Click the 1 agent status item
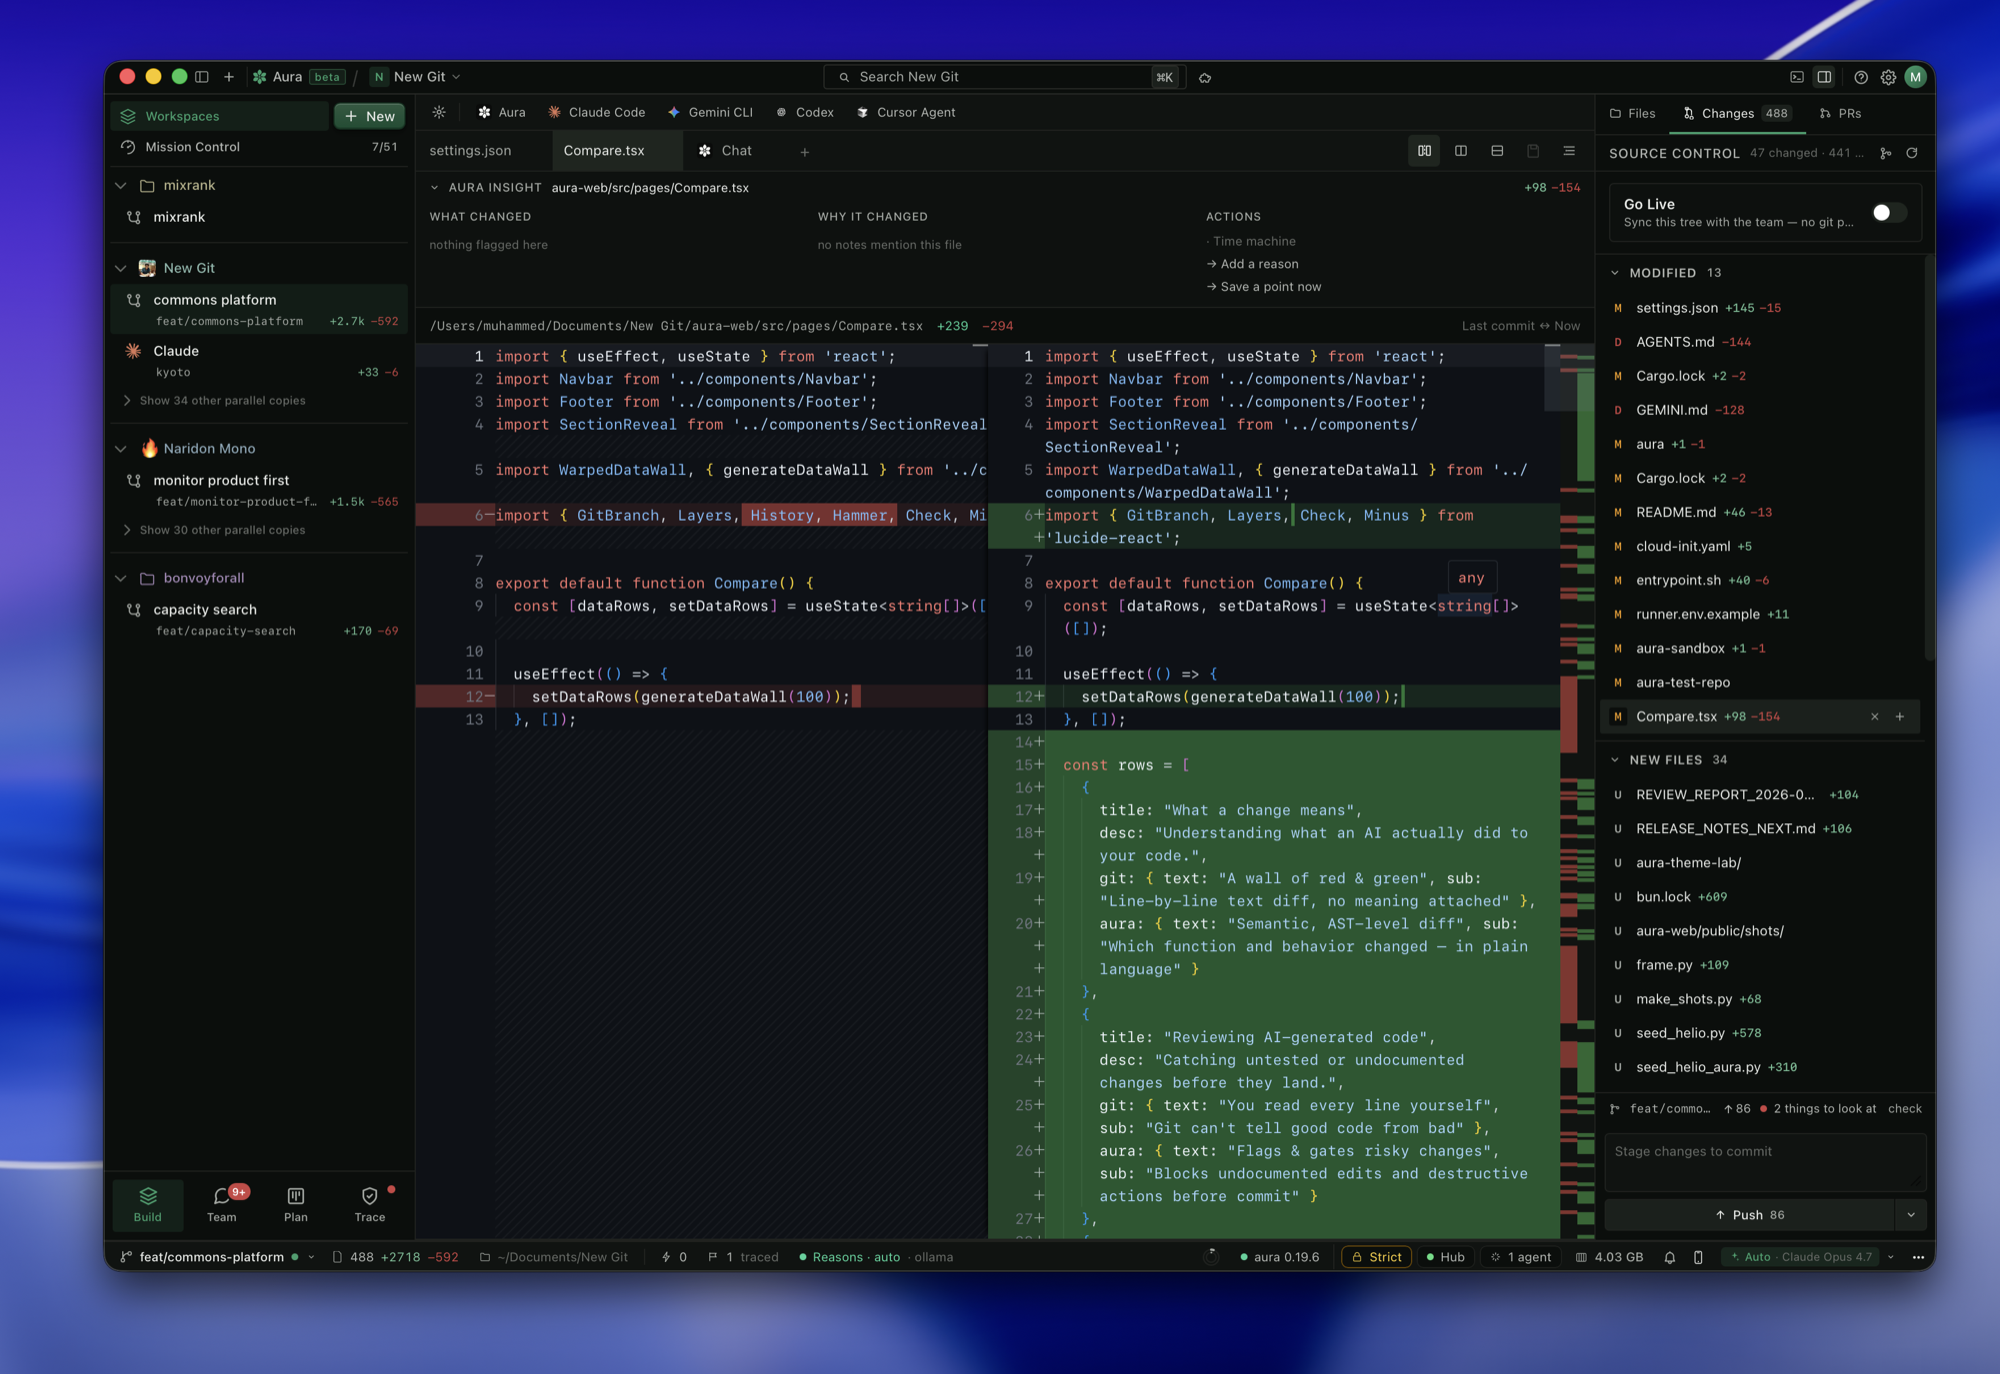The image size is (2000, 1374). (x=1521, y=1257)
